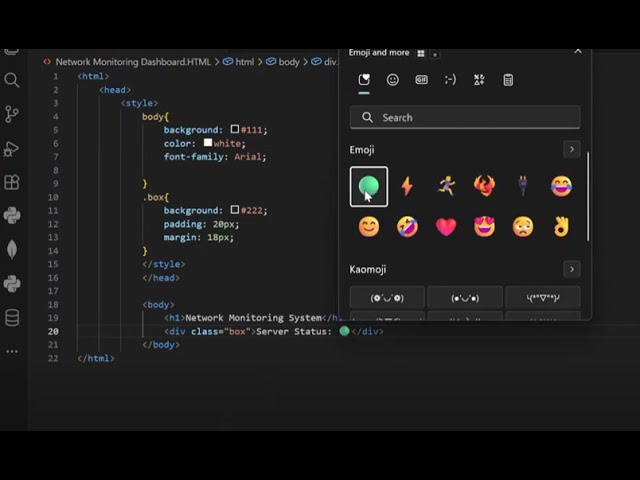Insert the heart eyes emoji
Image resolution: width=640 pixels, height=480 pixels.
484,227
